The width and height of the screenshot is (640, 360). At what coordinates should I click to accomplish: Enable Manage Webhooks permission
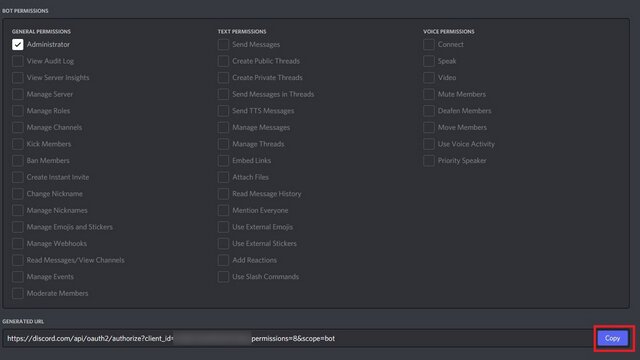[18, 244]
